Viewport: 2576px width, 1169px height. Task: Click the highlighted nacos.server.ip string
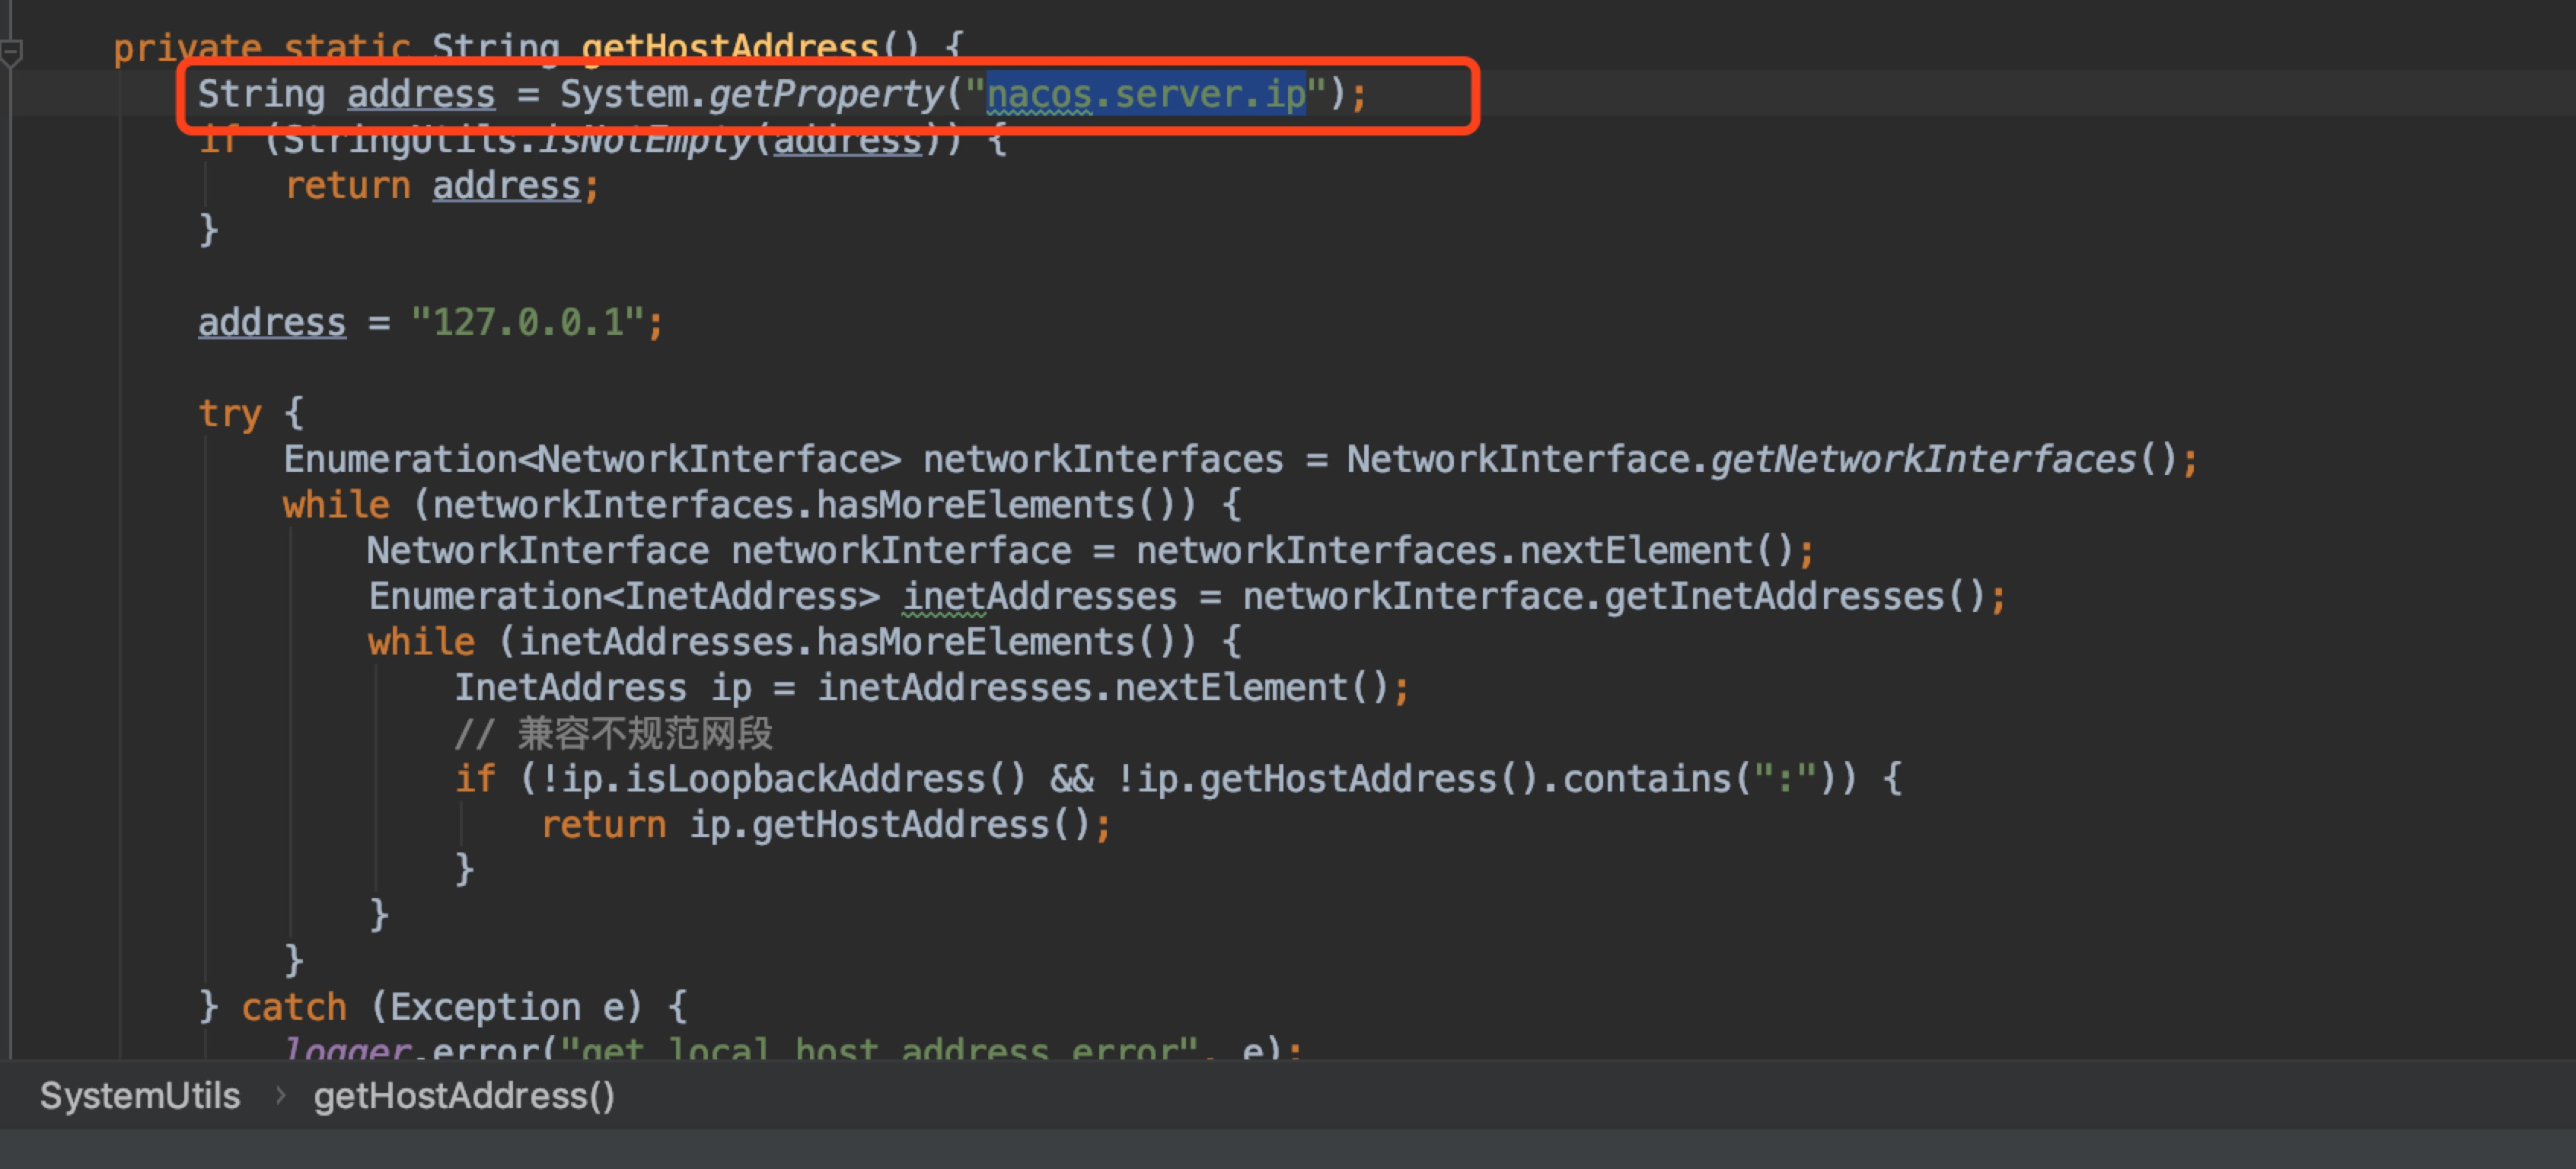[1145, 94]
